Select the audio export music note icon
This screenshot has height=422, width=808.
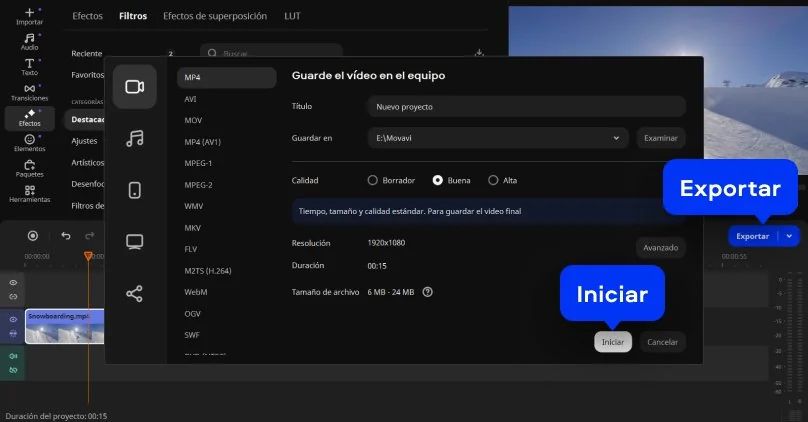[135, 139]
